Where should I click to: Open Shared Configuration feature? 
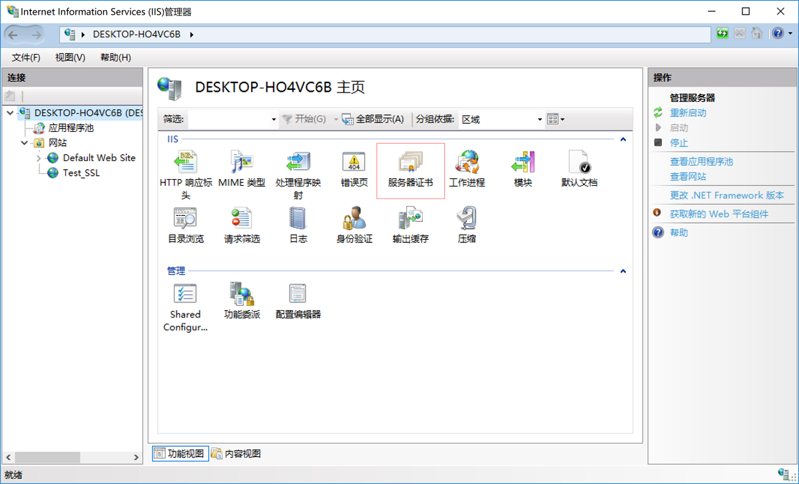(x=185, y=307)
